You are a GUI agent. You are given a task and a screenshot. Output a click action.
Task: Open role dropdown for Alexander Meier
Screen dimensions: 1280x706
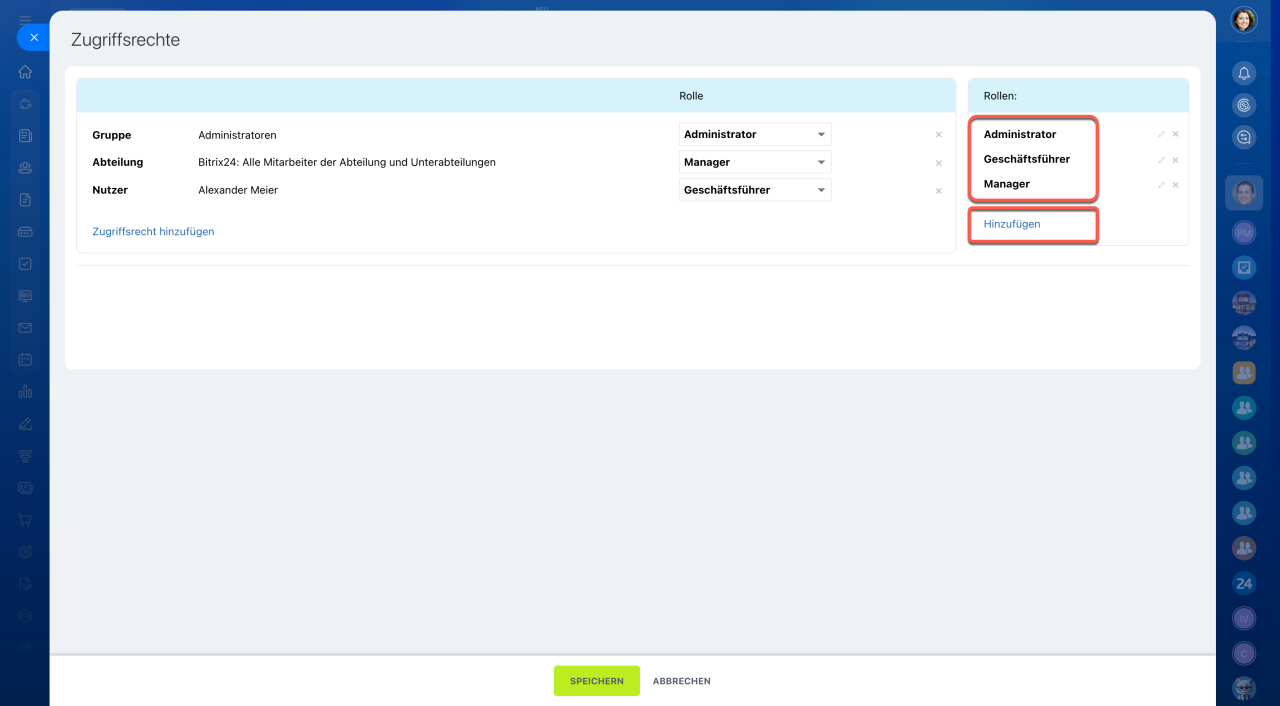click(x=755, y=190)
